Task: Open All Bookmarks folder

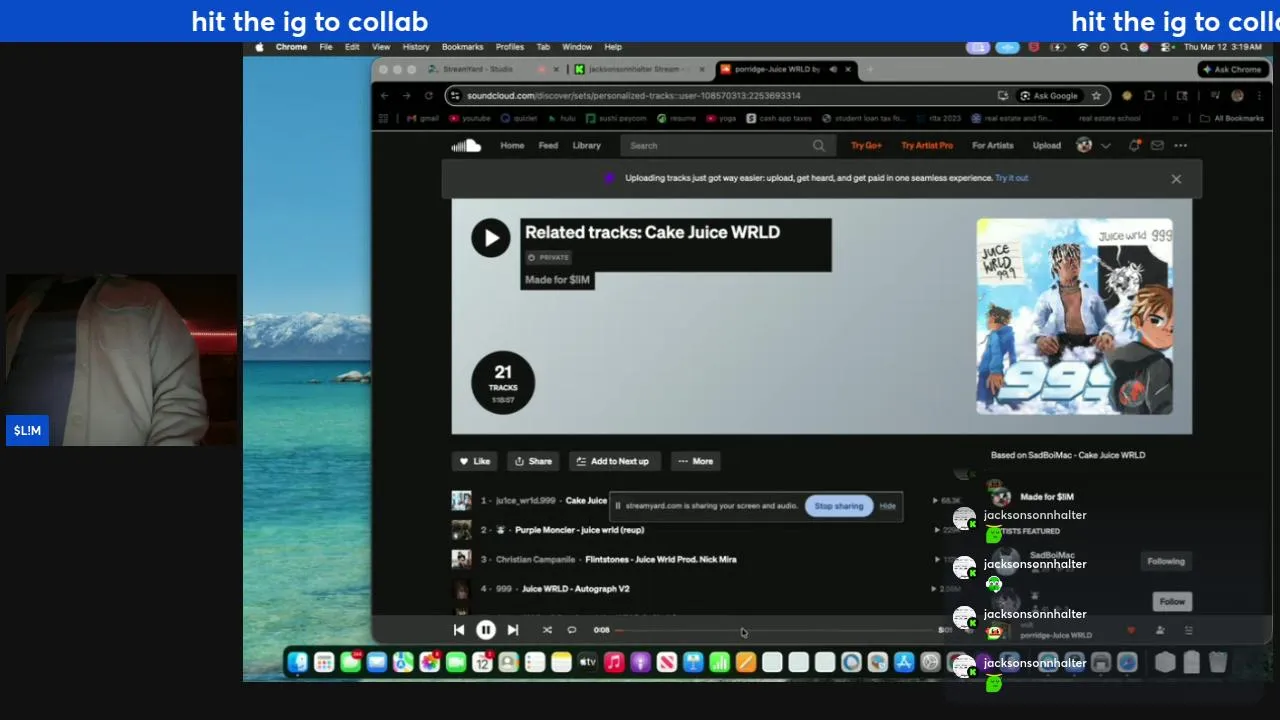Action: (x=1232, y=118)
